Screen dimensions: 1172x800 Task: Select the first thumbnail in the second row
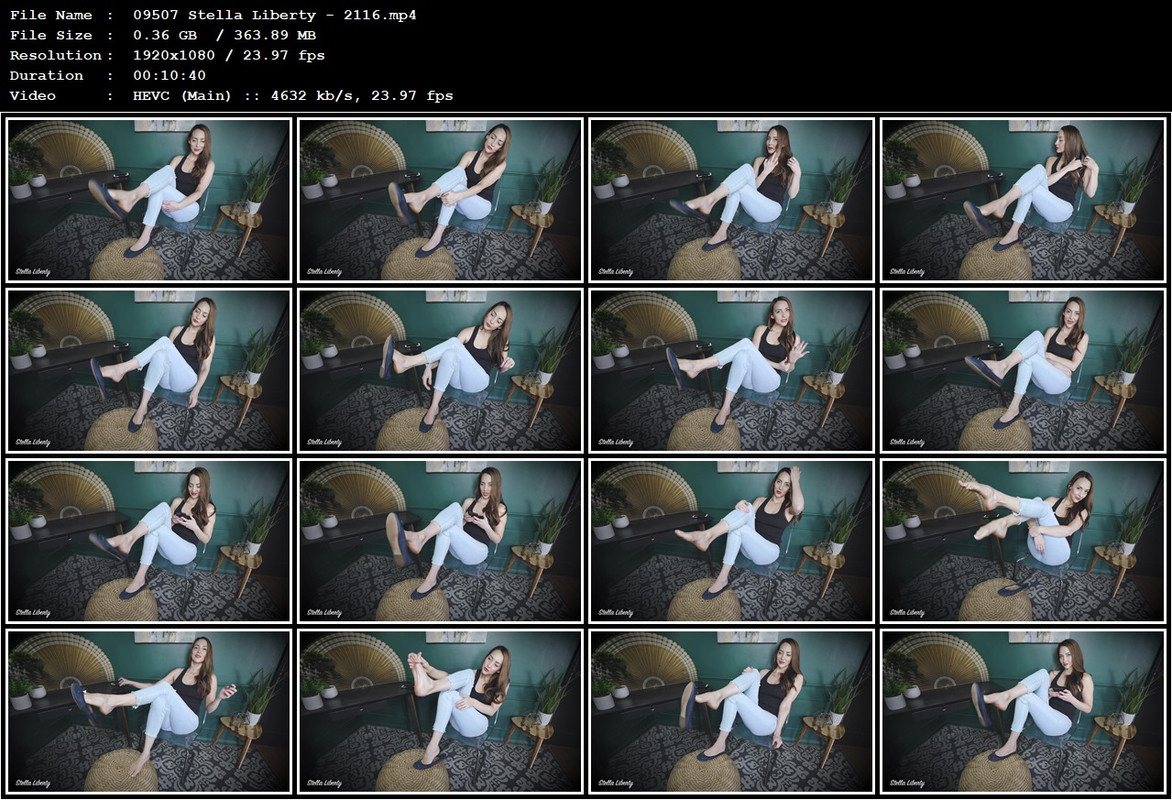coord(149,370)
